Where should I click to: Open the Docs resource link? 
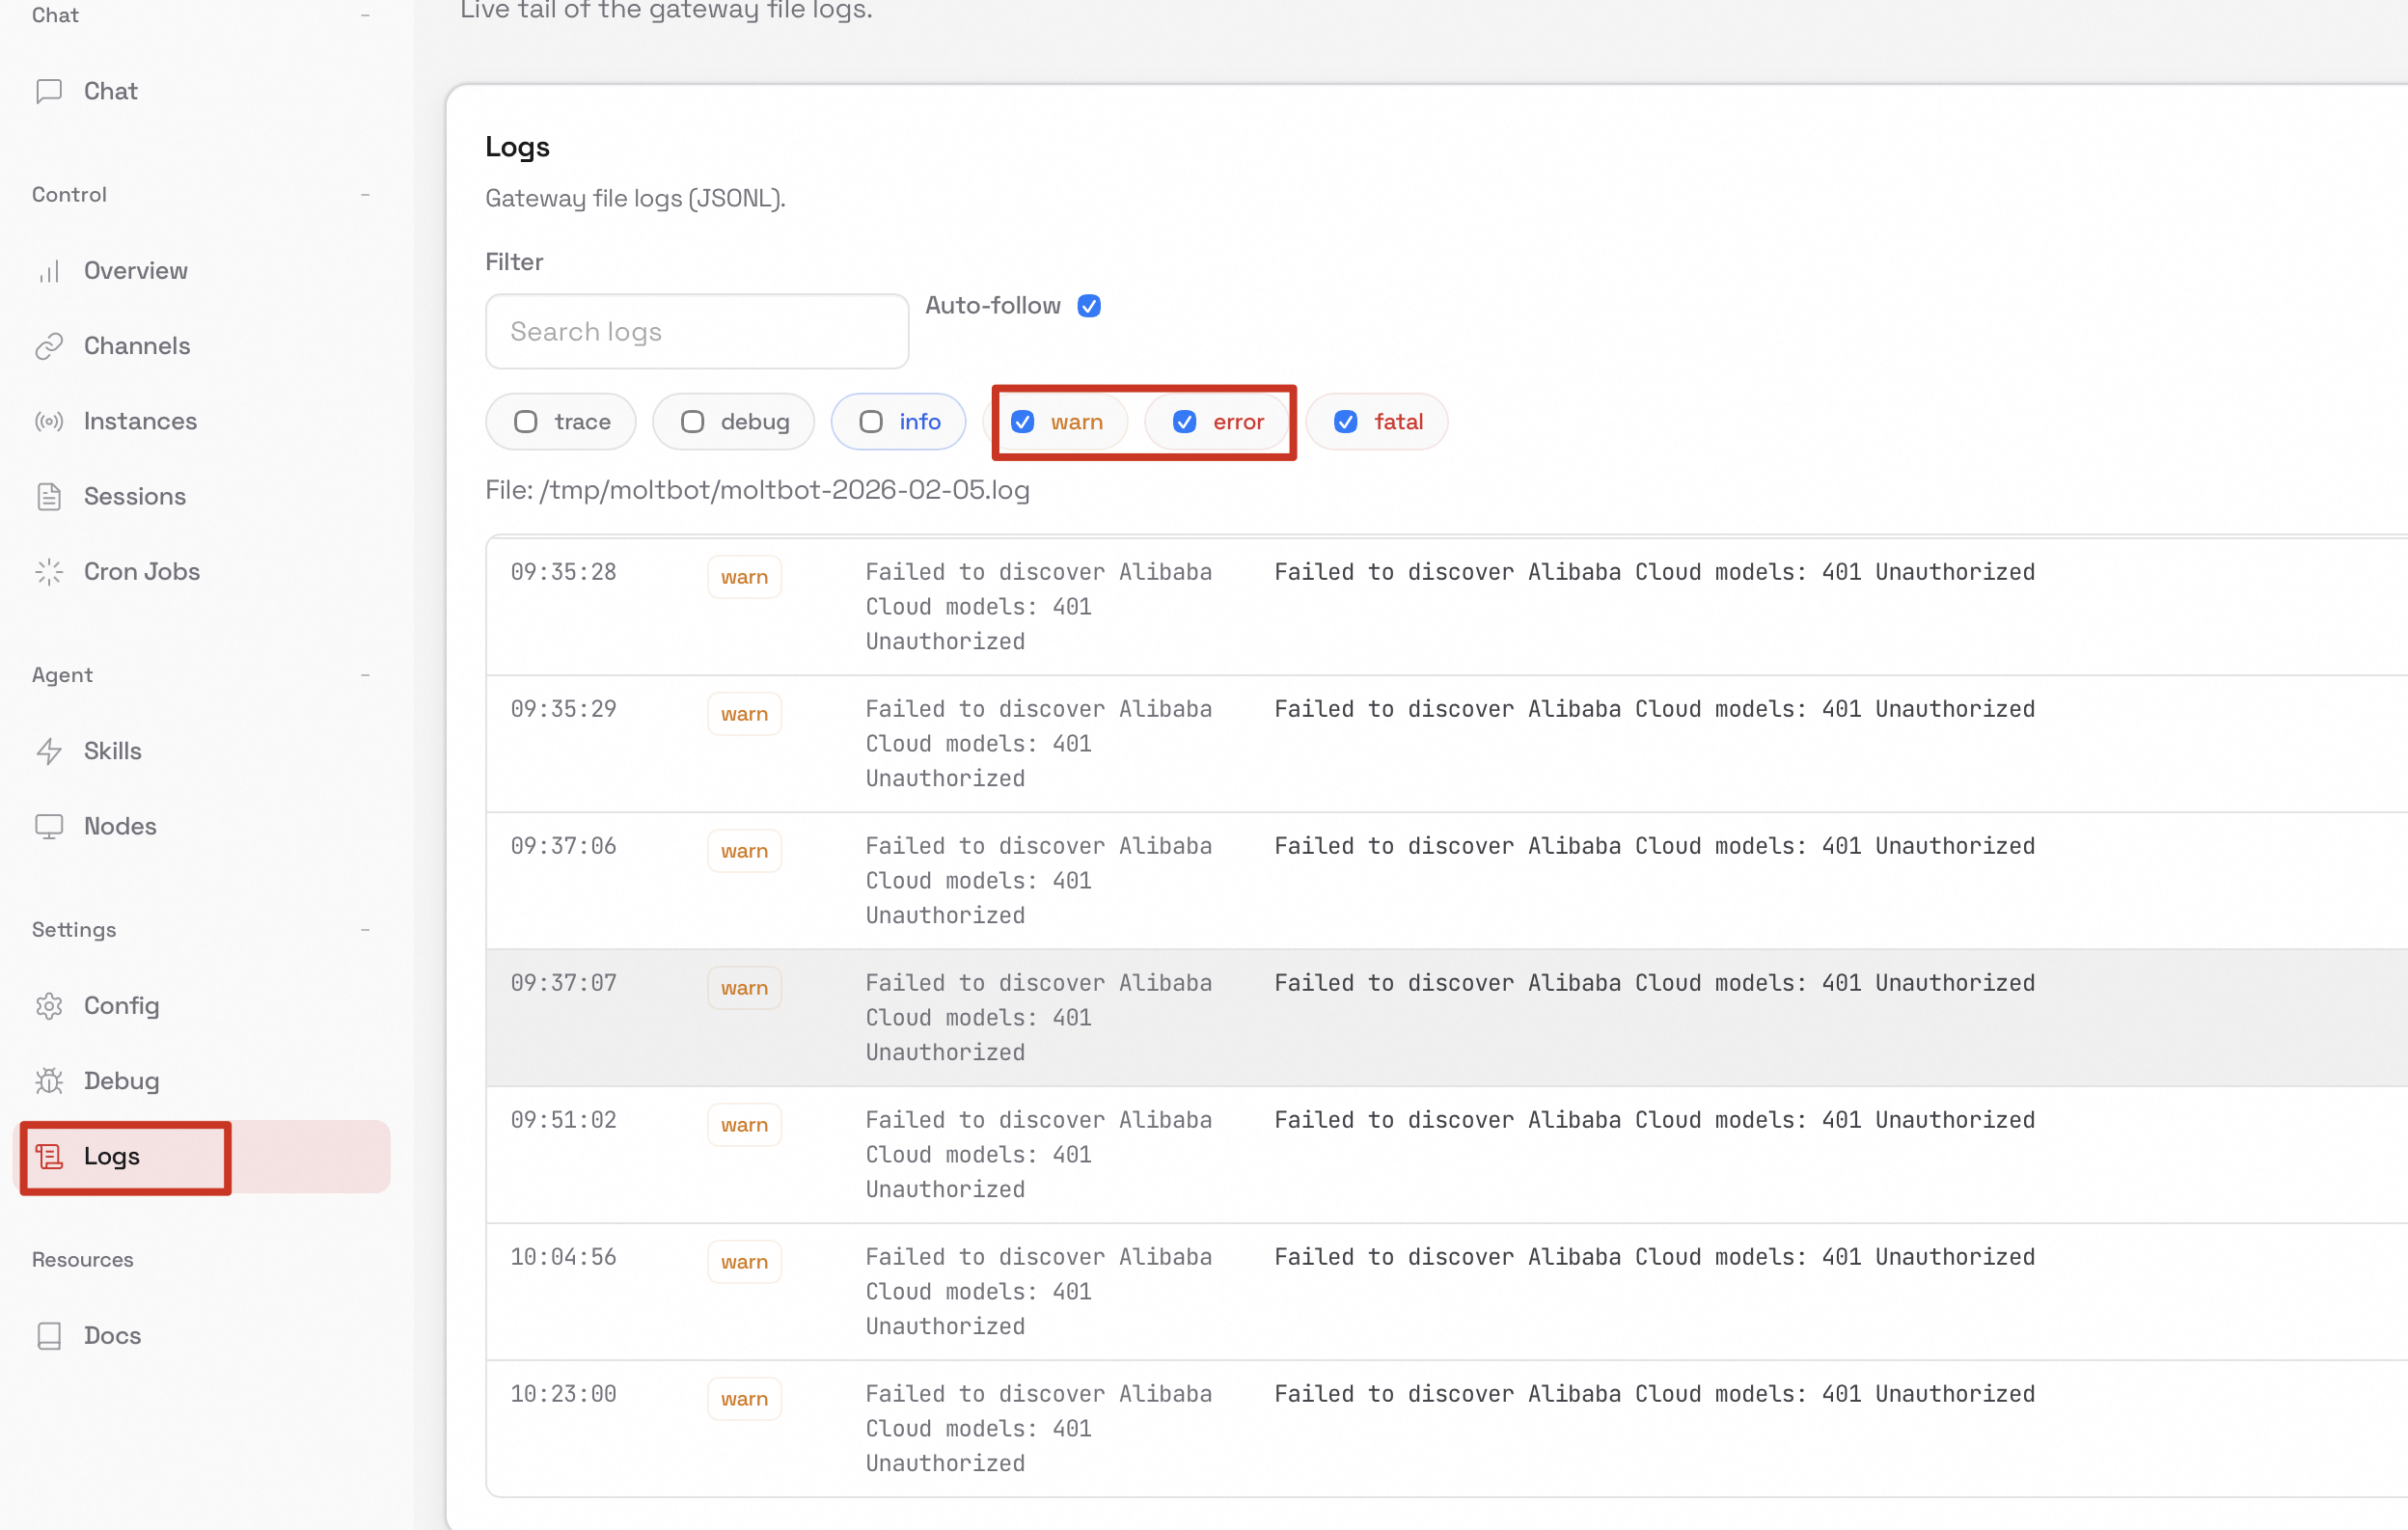(x=112, y=1335)
